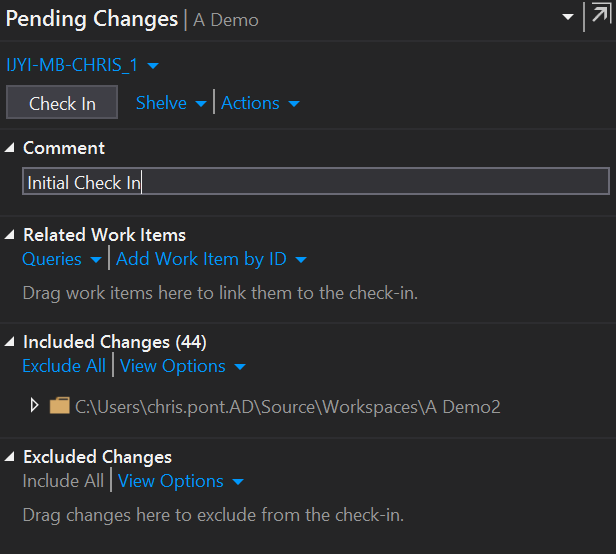Image resolution: width=616 pixels, height=554 pixels.
Task: Select the C:\Users\chris.pont.AD workspace path item
Action: click(288, 407)
